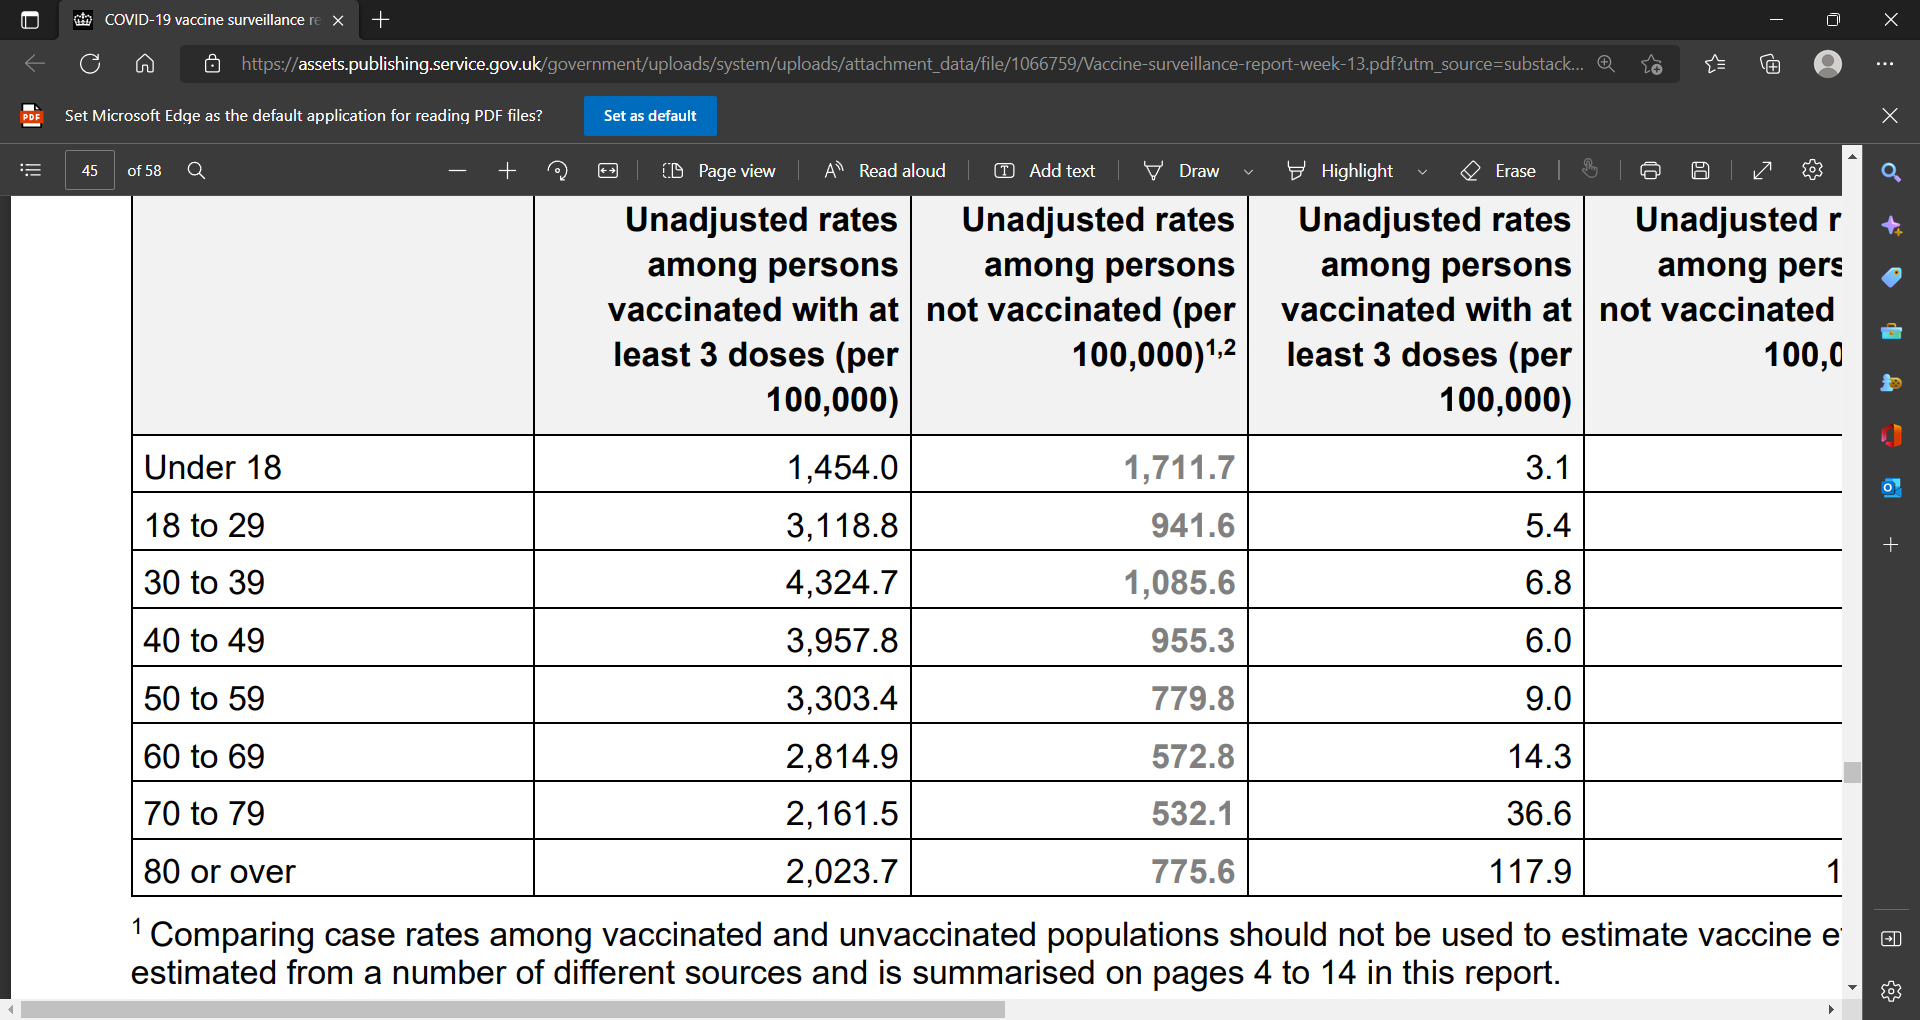
Task: Select the value 572.8
Action: coord(1193,756)
